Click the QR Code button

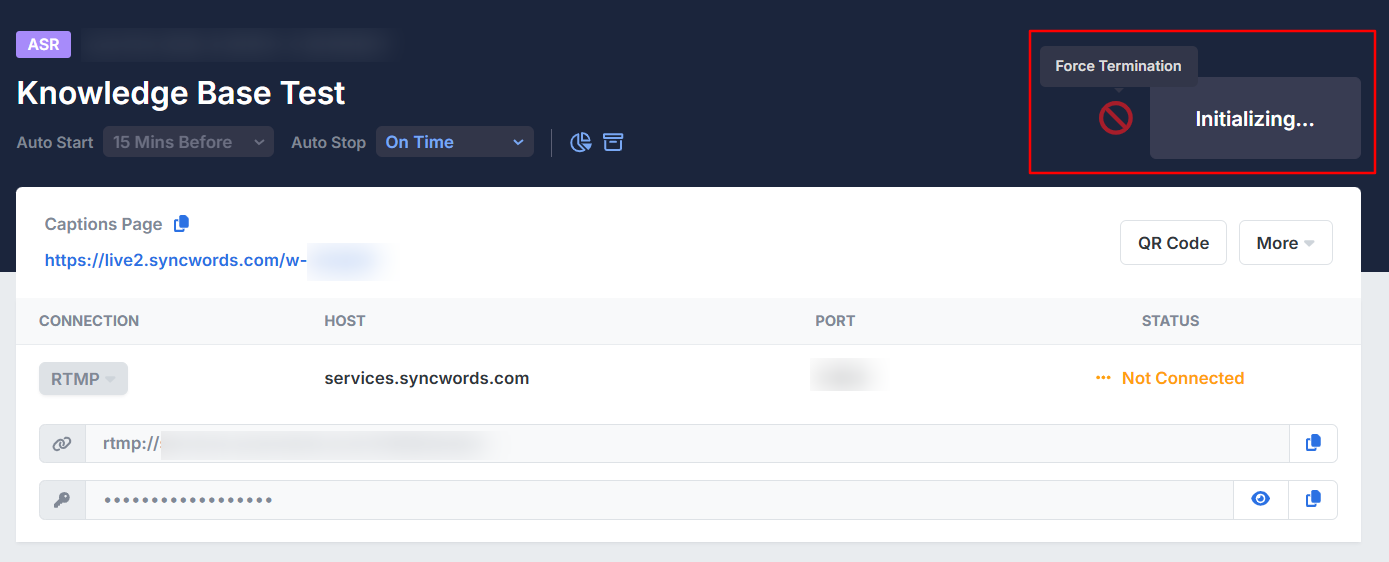tap(1173, 243)
